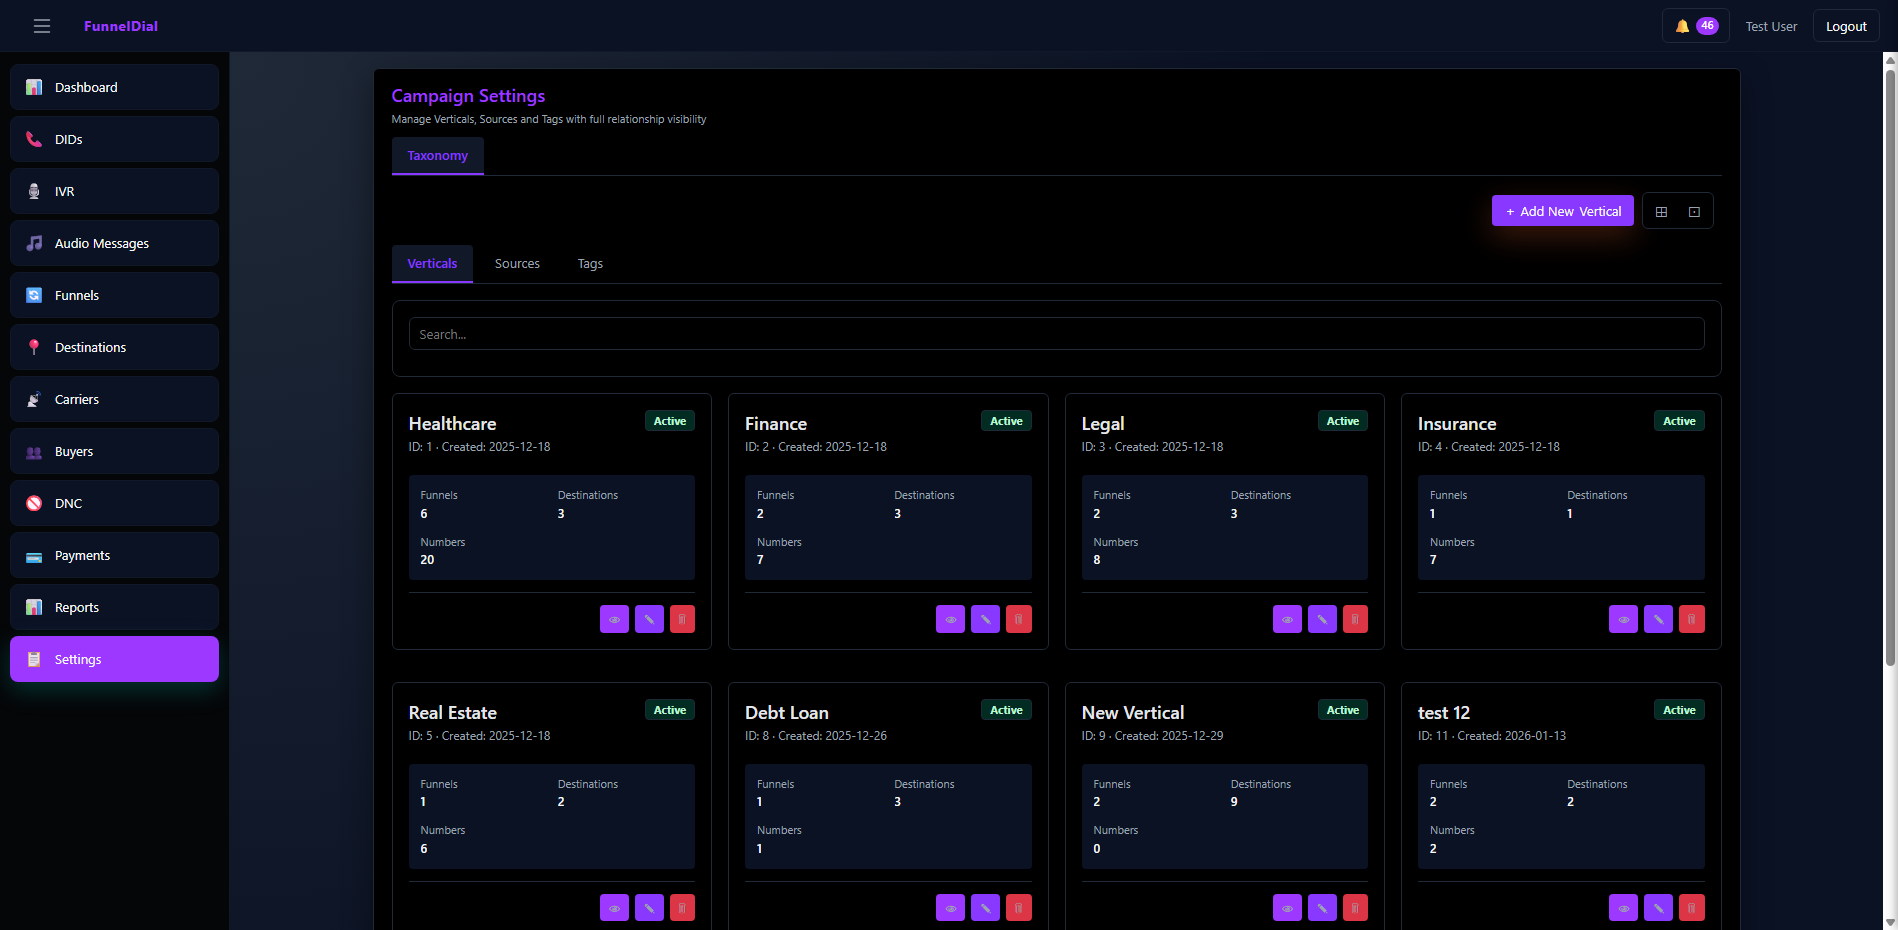
Task: Delete the Finance vertical using trash icon
Action: pyautogui.click(x=1018, y=620)
